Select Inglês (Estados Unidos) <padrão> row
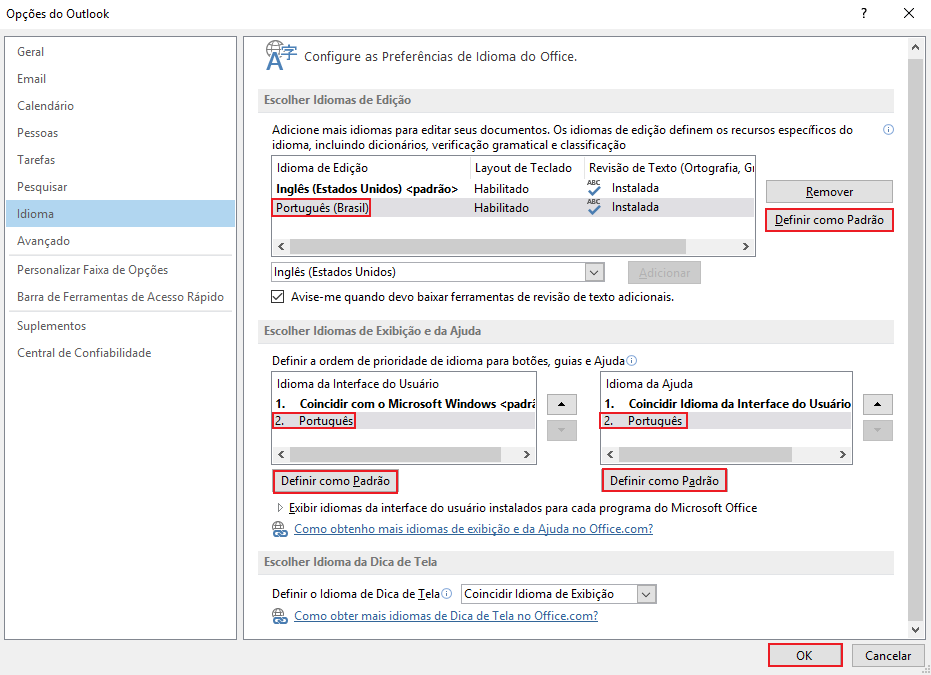Viewport: 931px width, 675px height. pos(512,188)
